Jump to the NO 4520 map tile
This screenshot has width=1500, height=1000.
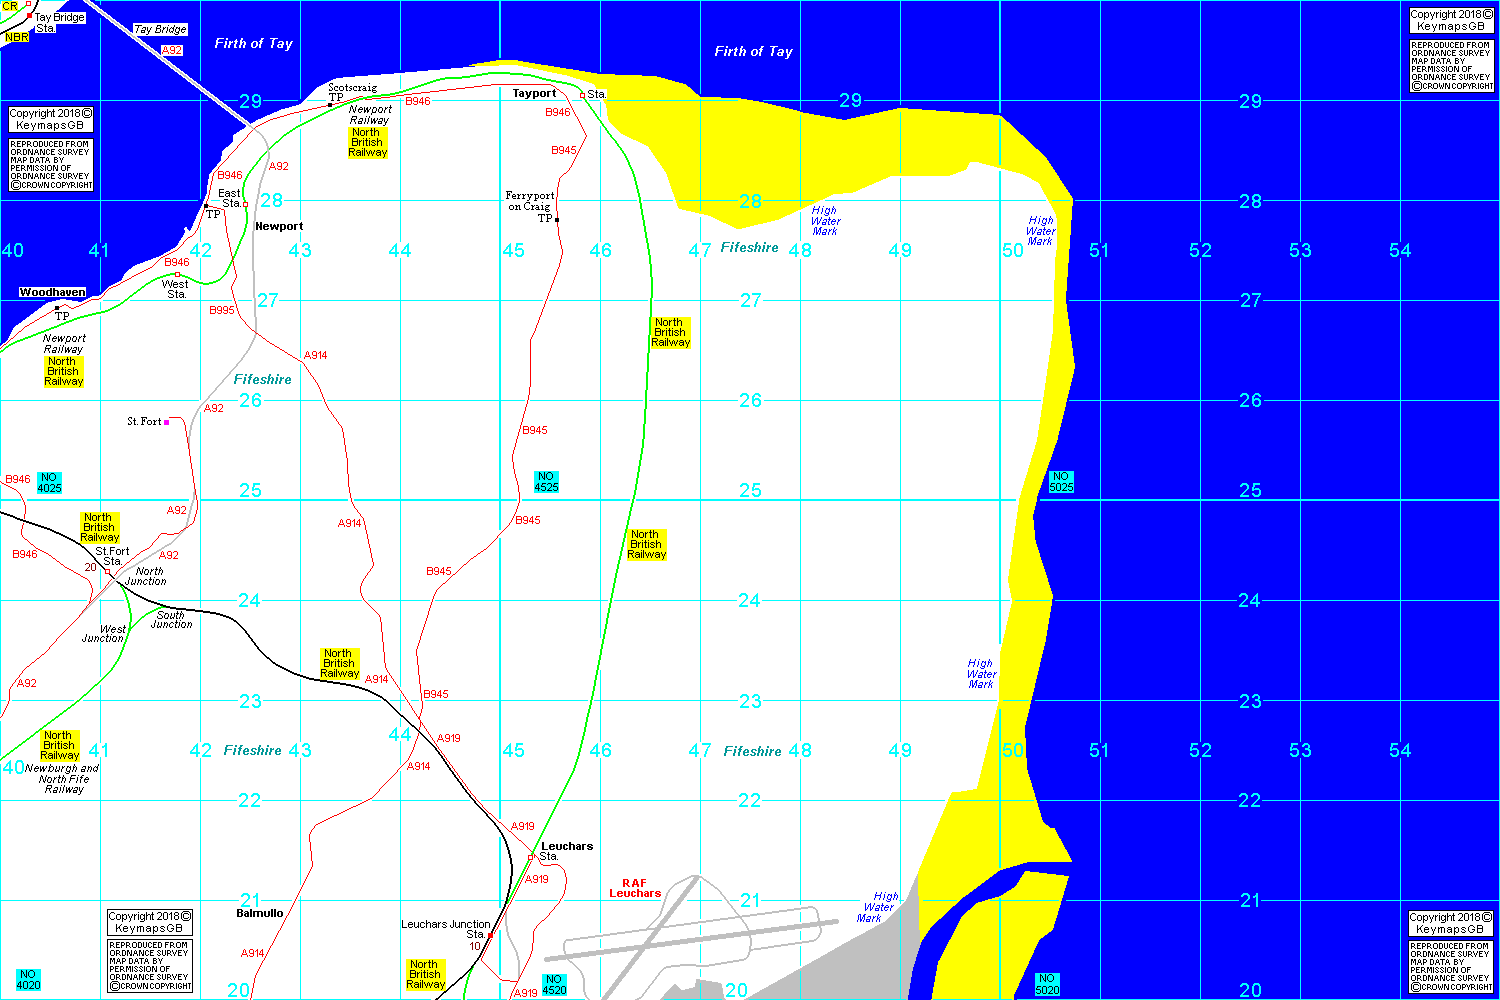click(x=554, y=985)
